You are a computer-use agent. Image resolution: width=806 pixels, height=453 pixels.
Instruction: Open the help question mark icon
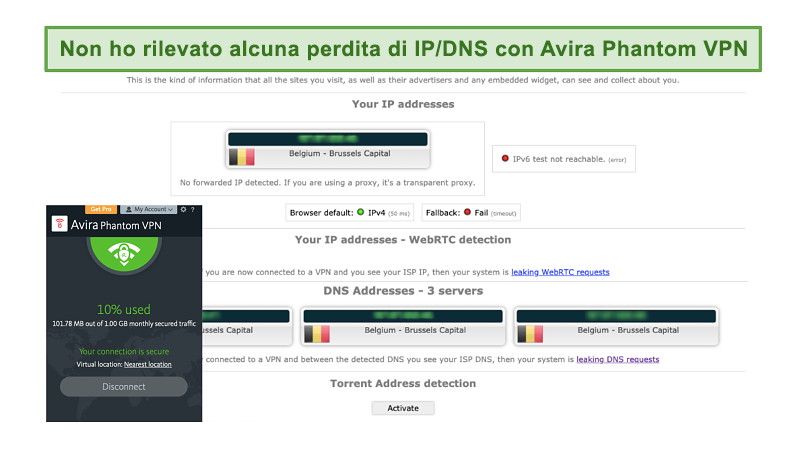pyautogui.click(x=193, y=209)
